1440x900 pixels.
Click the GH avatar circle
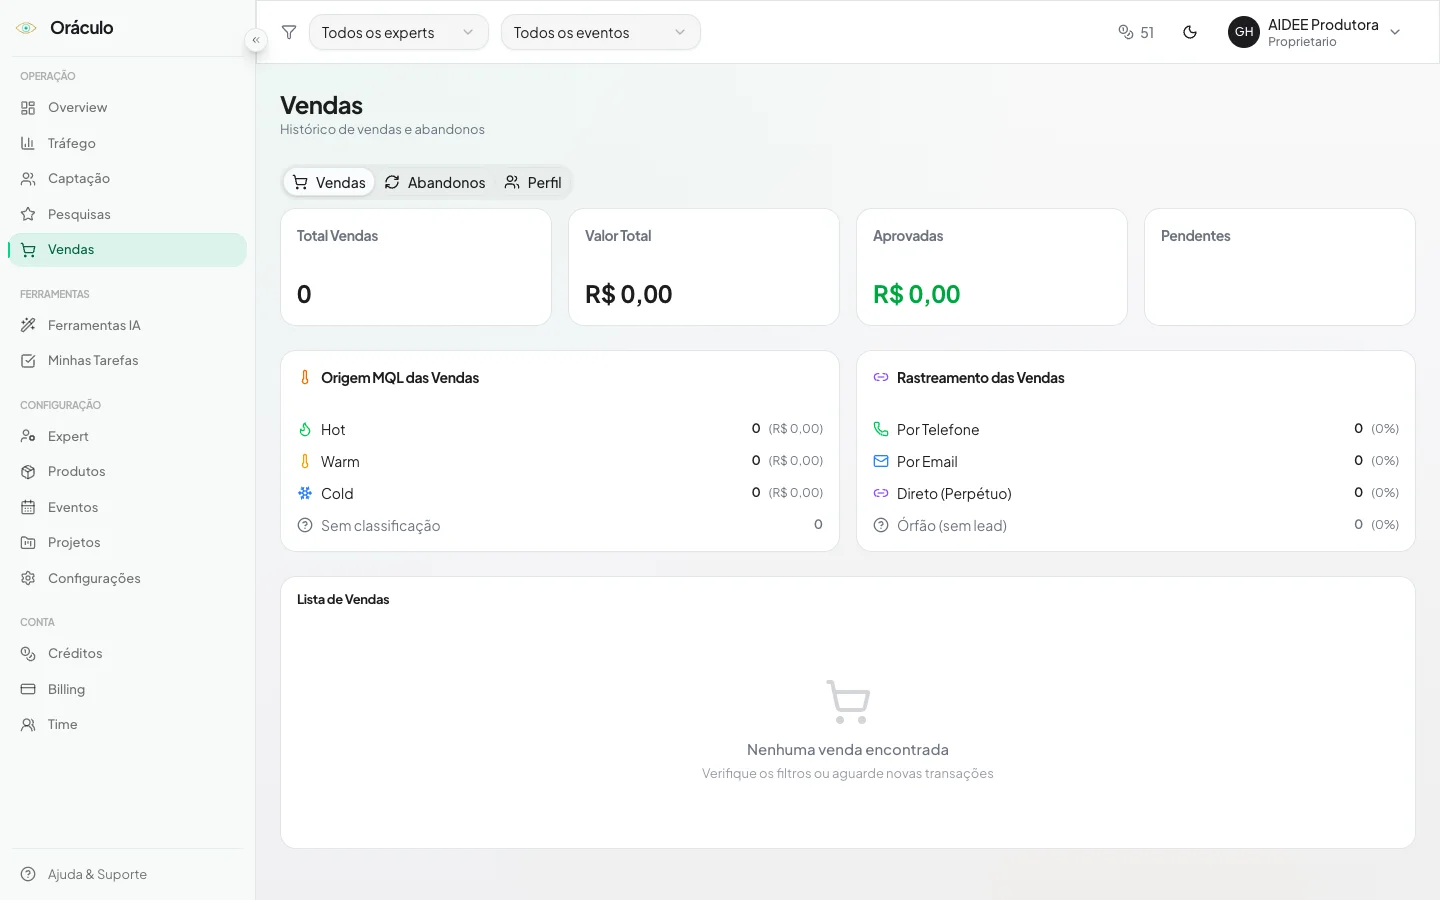point(1244,32)
